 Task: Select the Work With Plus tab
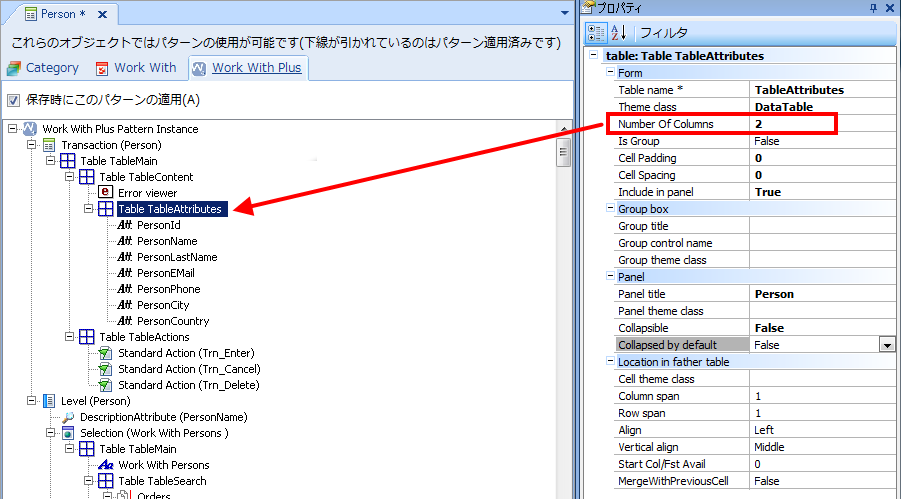[x=248, y=68]
